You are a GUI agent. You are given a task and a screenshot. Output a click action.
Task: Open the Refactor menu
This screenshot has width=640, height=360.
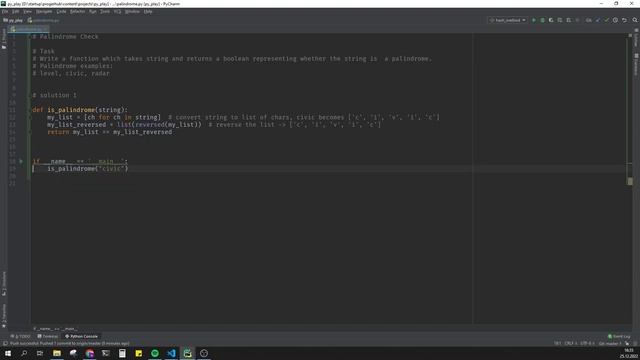click(x=78, y=12)
